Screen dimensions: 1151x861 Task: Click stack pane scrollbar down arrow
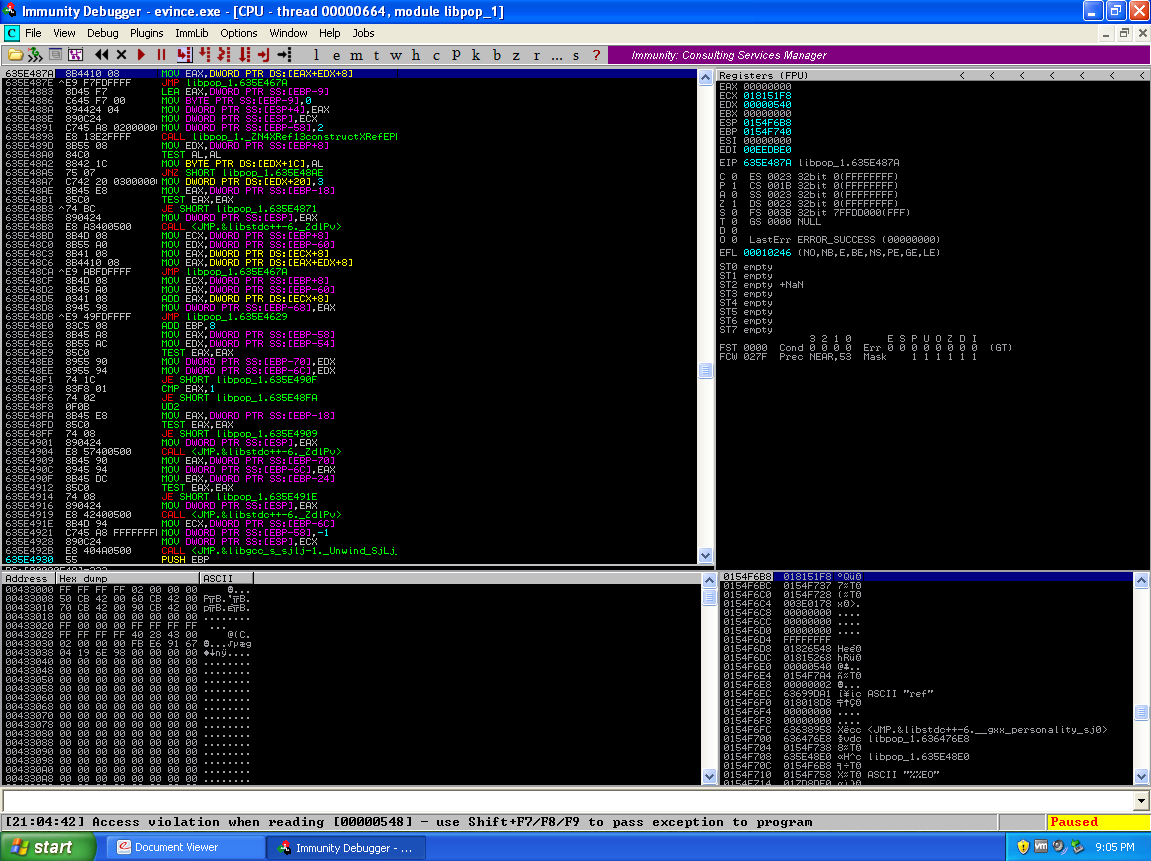pyautogui.click(x=1141, y=777)
